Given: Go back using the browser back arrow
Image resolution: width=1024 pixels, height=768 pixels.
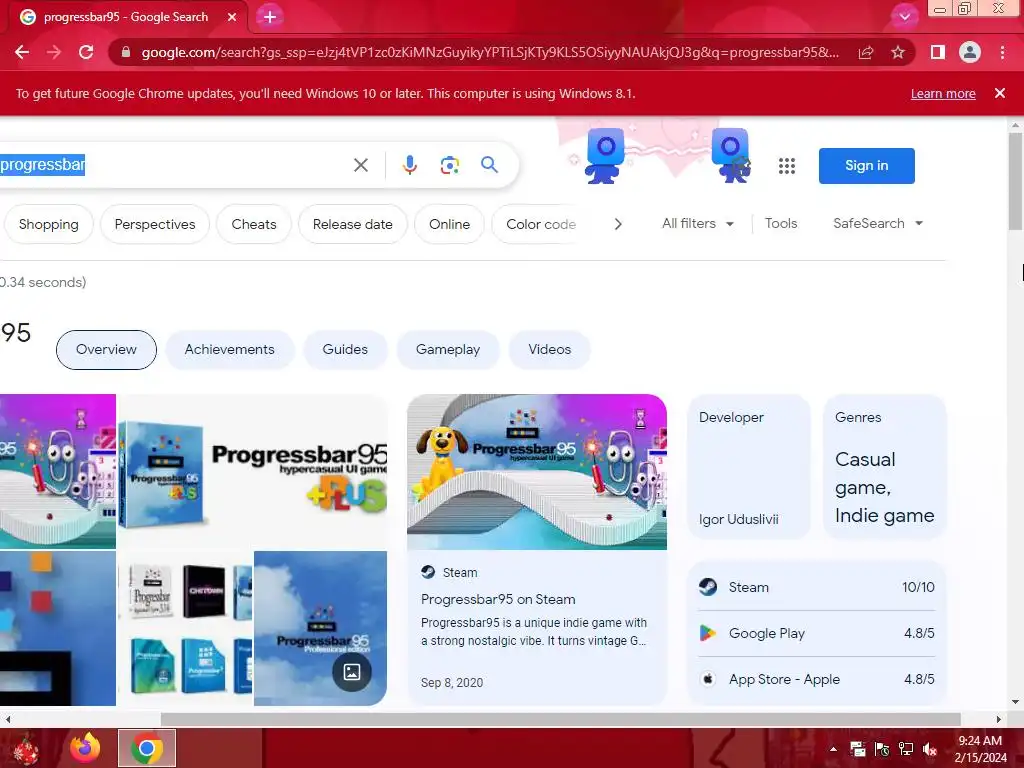Looking at the screenshot, I should (x=22, y=52).
